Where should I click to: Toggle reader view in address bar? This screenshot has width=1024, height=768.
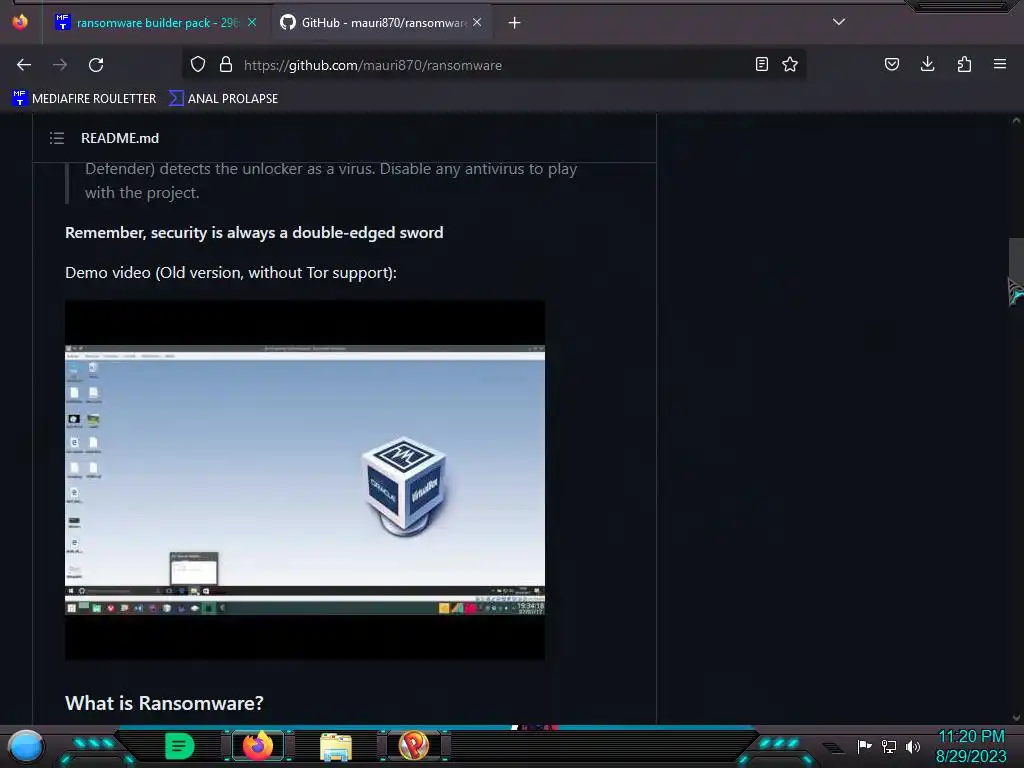pyautogui.click(x=761, y=64)
